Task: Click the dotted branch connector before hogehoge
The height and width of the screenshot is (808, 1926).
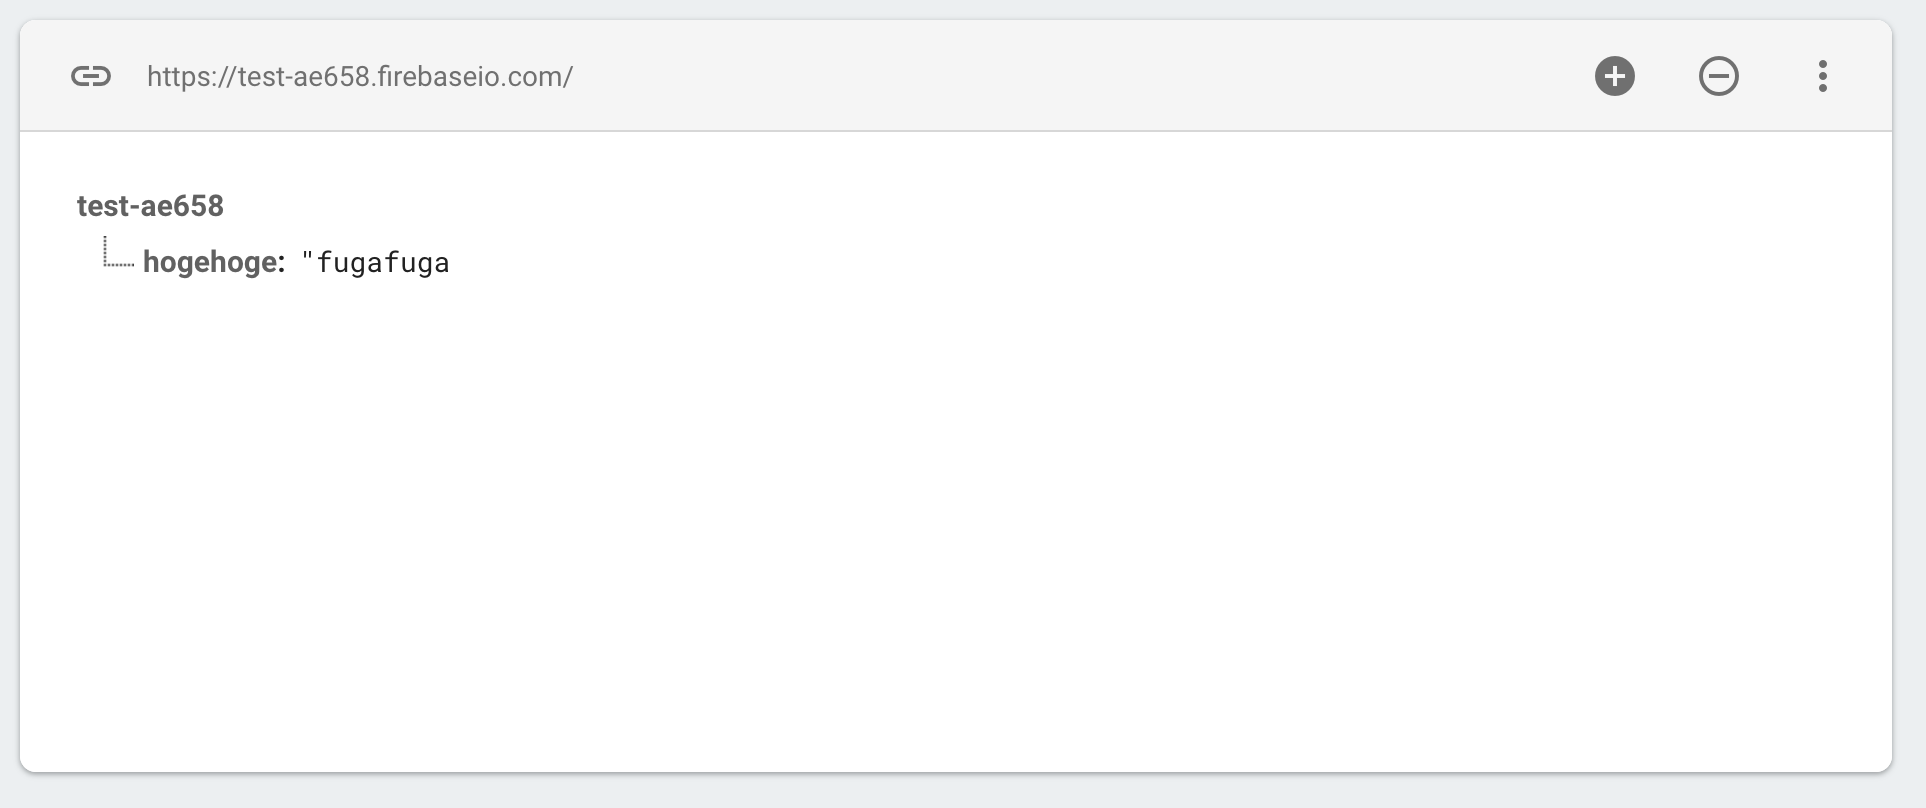Action: coord(118,252)
